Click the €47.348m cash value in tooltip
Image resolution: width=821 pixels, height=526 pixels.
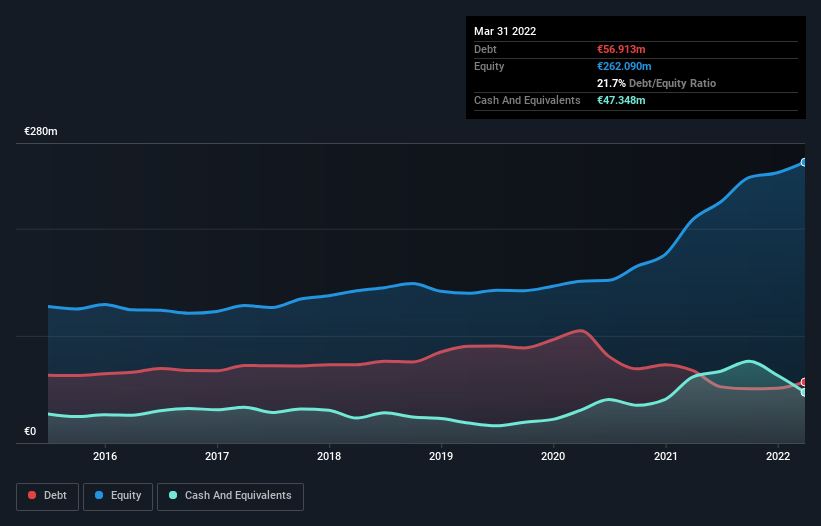621,100
